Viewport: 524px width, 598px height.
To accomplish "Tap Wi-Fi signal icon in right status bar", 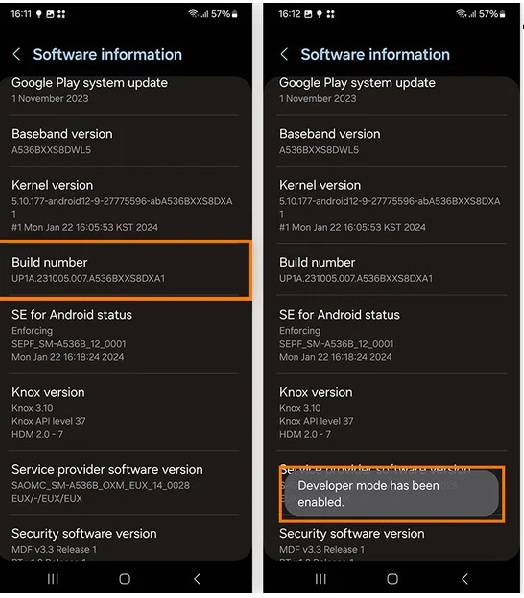I will pyautogui.click(x=461, y=14).
